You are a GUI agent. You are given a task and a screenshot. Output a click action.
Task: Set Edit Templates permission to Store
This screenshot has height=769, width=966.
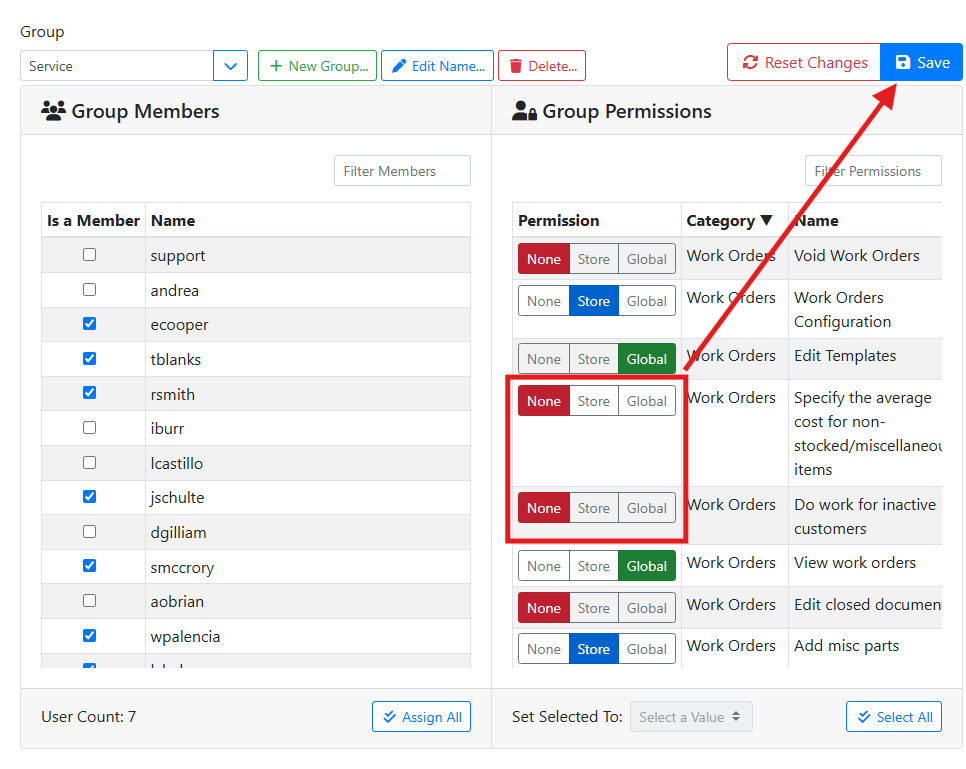point(593,359)
